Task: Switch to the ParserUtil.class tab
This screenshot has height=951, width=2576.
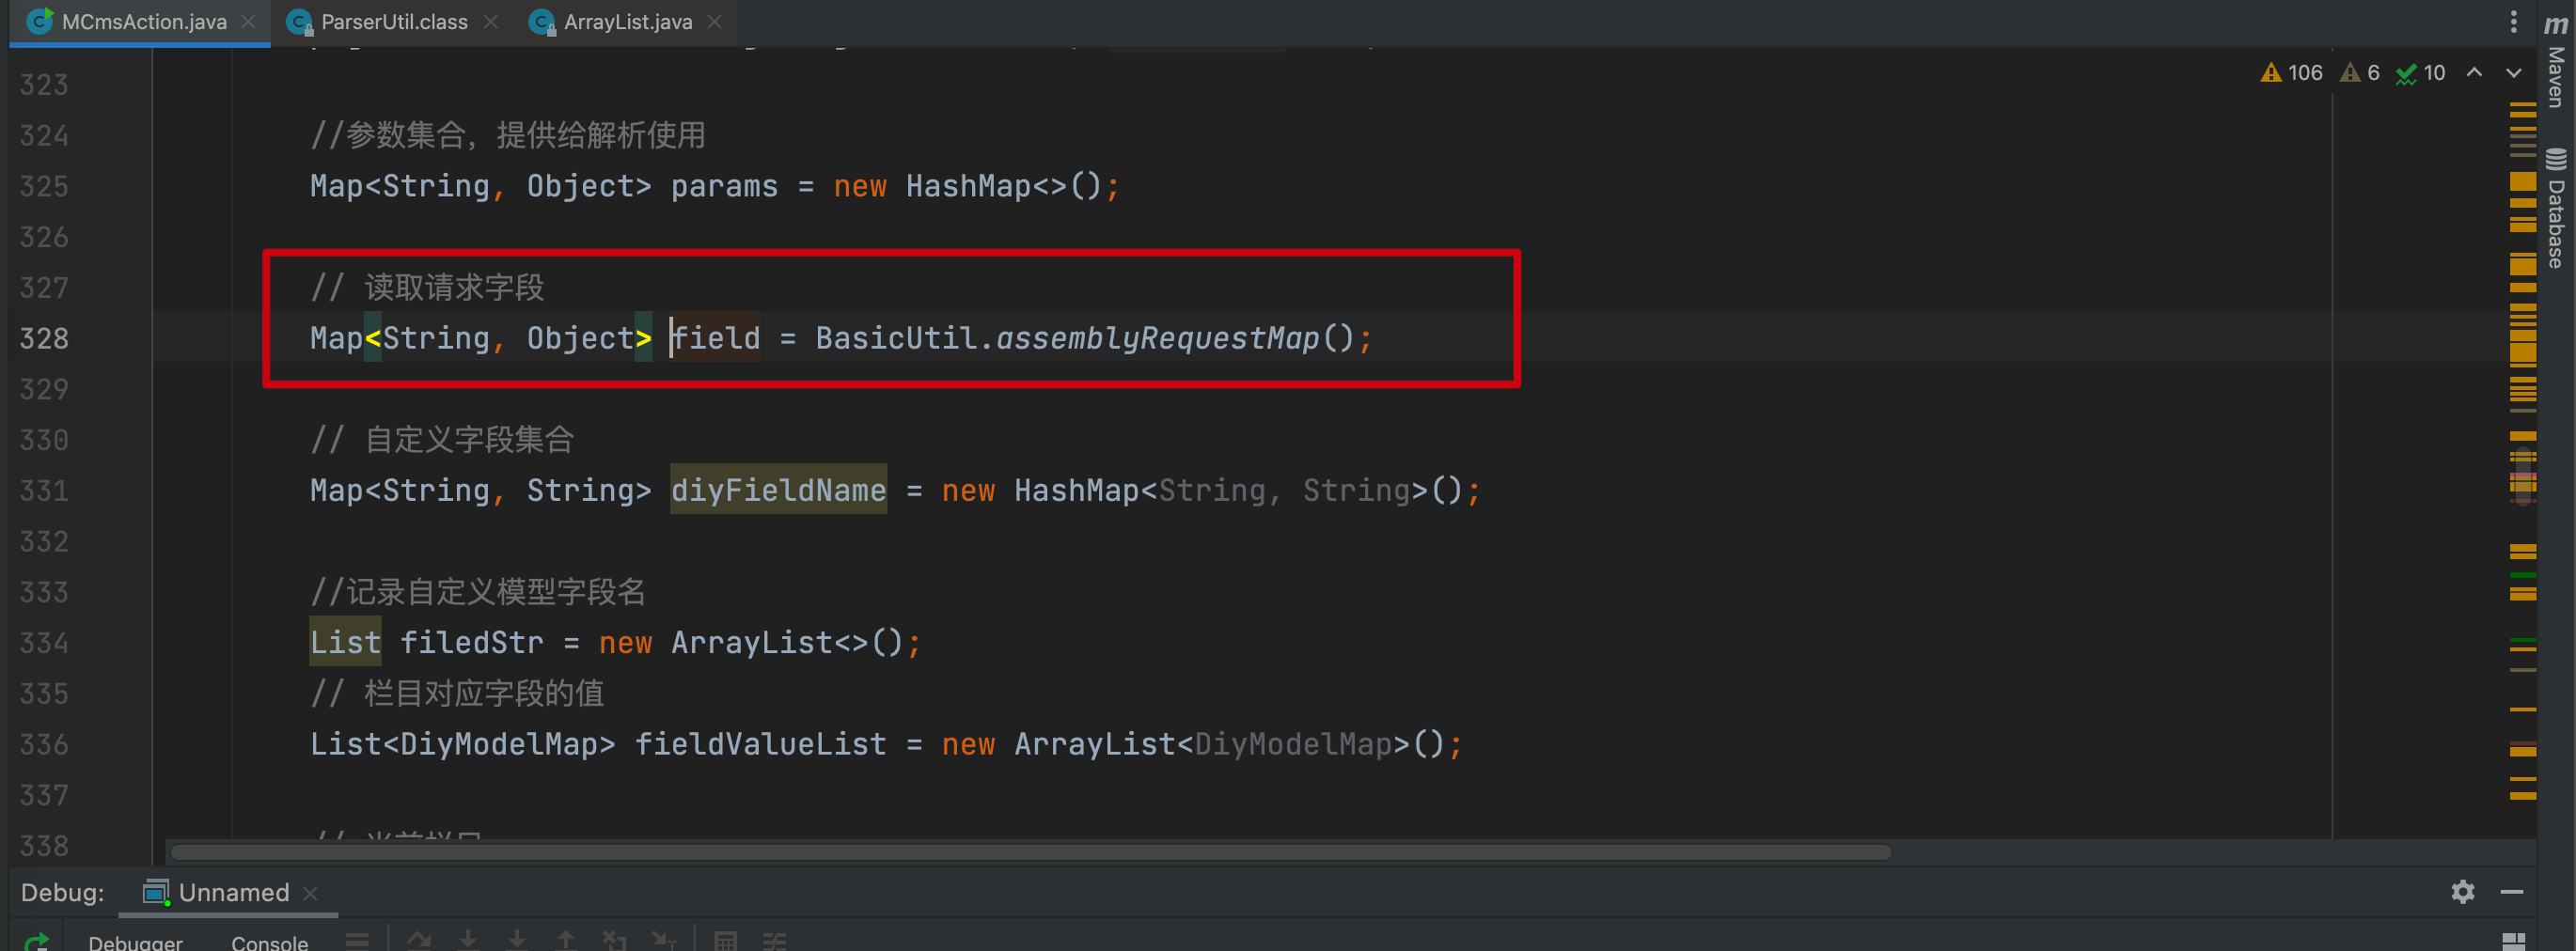Action: click(393, 21)
